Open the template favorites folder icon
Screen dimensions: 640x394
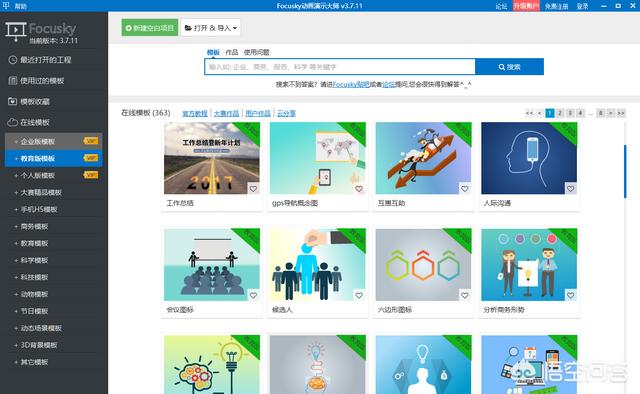tap(13, 101)
